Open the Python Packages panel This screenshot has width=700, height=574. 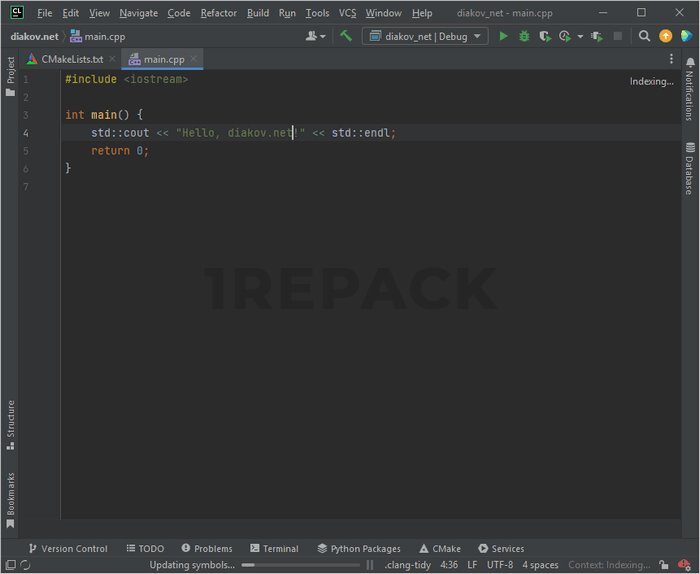(358, 548)
